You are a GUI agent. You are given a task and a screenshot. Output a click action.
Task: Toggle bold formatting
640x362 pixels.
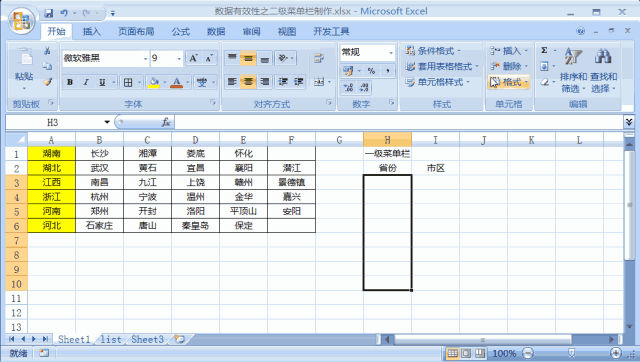[70, 82]
